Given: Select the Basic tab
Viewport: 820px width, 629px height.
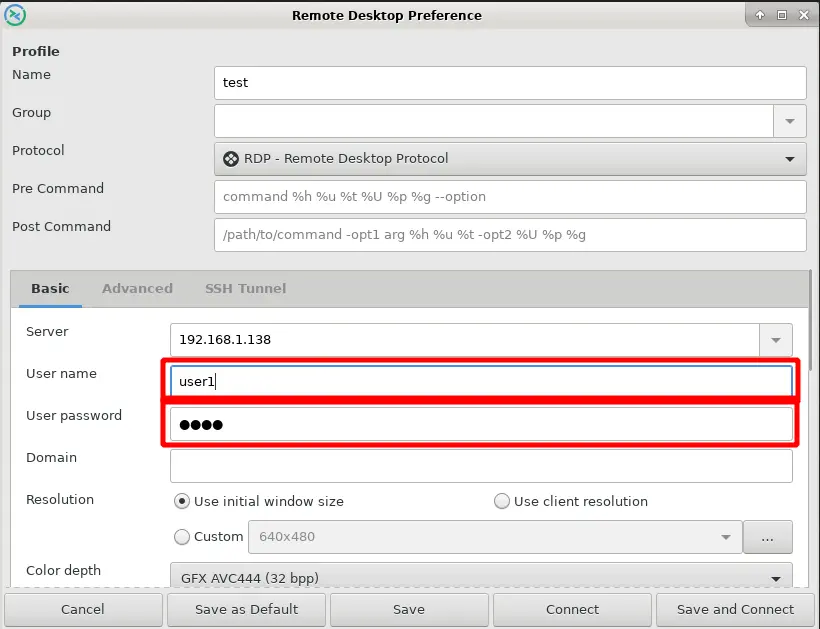Looking at the screenshot, I should tap(50, 288).
